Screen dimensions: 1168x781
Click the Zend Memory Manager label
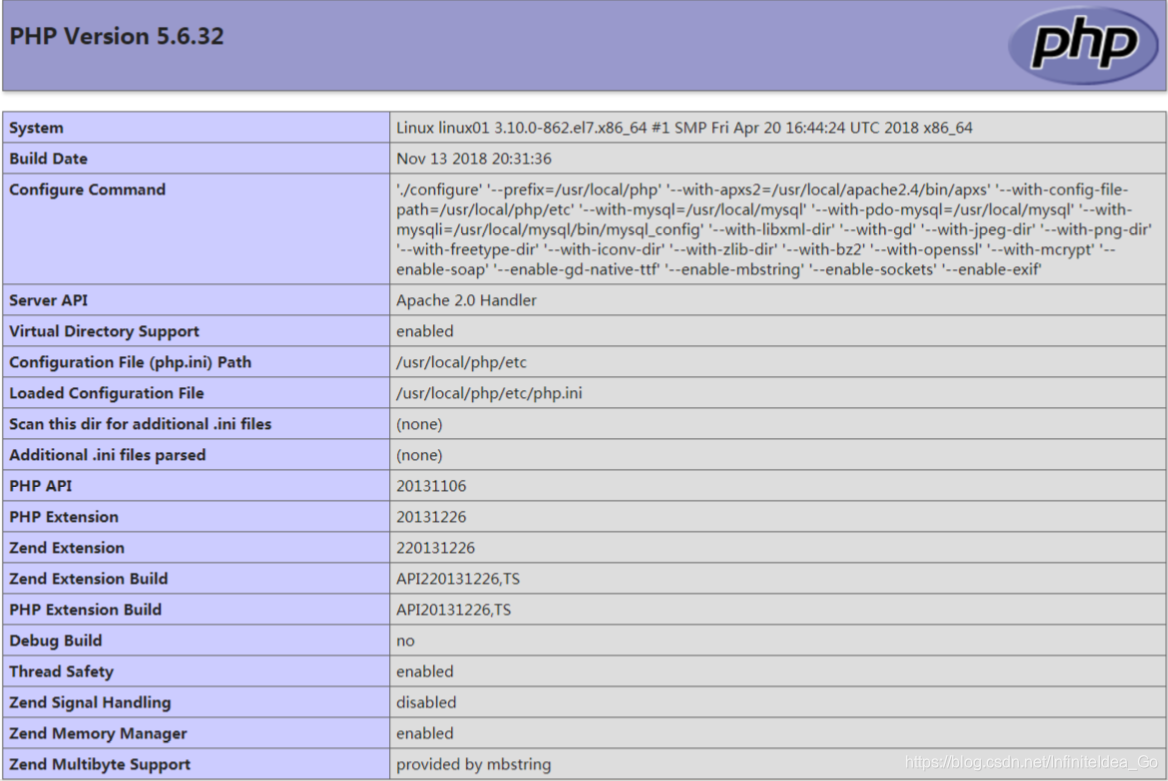(x=98, y=733)
